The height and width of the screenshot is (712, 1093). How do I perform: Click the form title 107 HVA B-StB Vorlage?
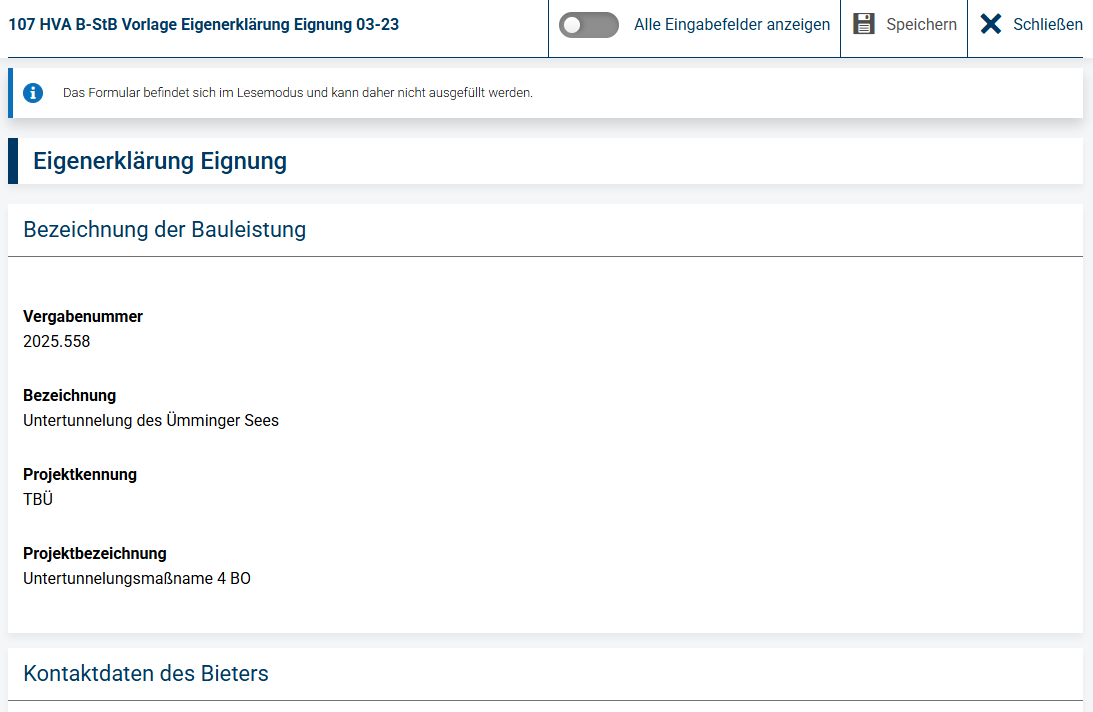[204, 24]
